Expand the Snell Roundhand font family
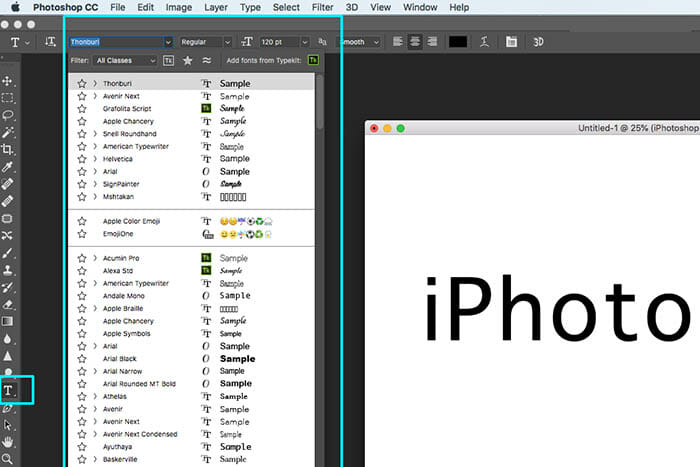 [95, 133]
